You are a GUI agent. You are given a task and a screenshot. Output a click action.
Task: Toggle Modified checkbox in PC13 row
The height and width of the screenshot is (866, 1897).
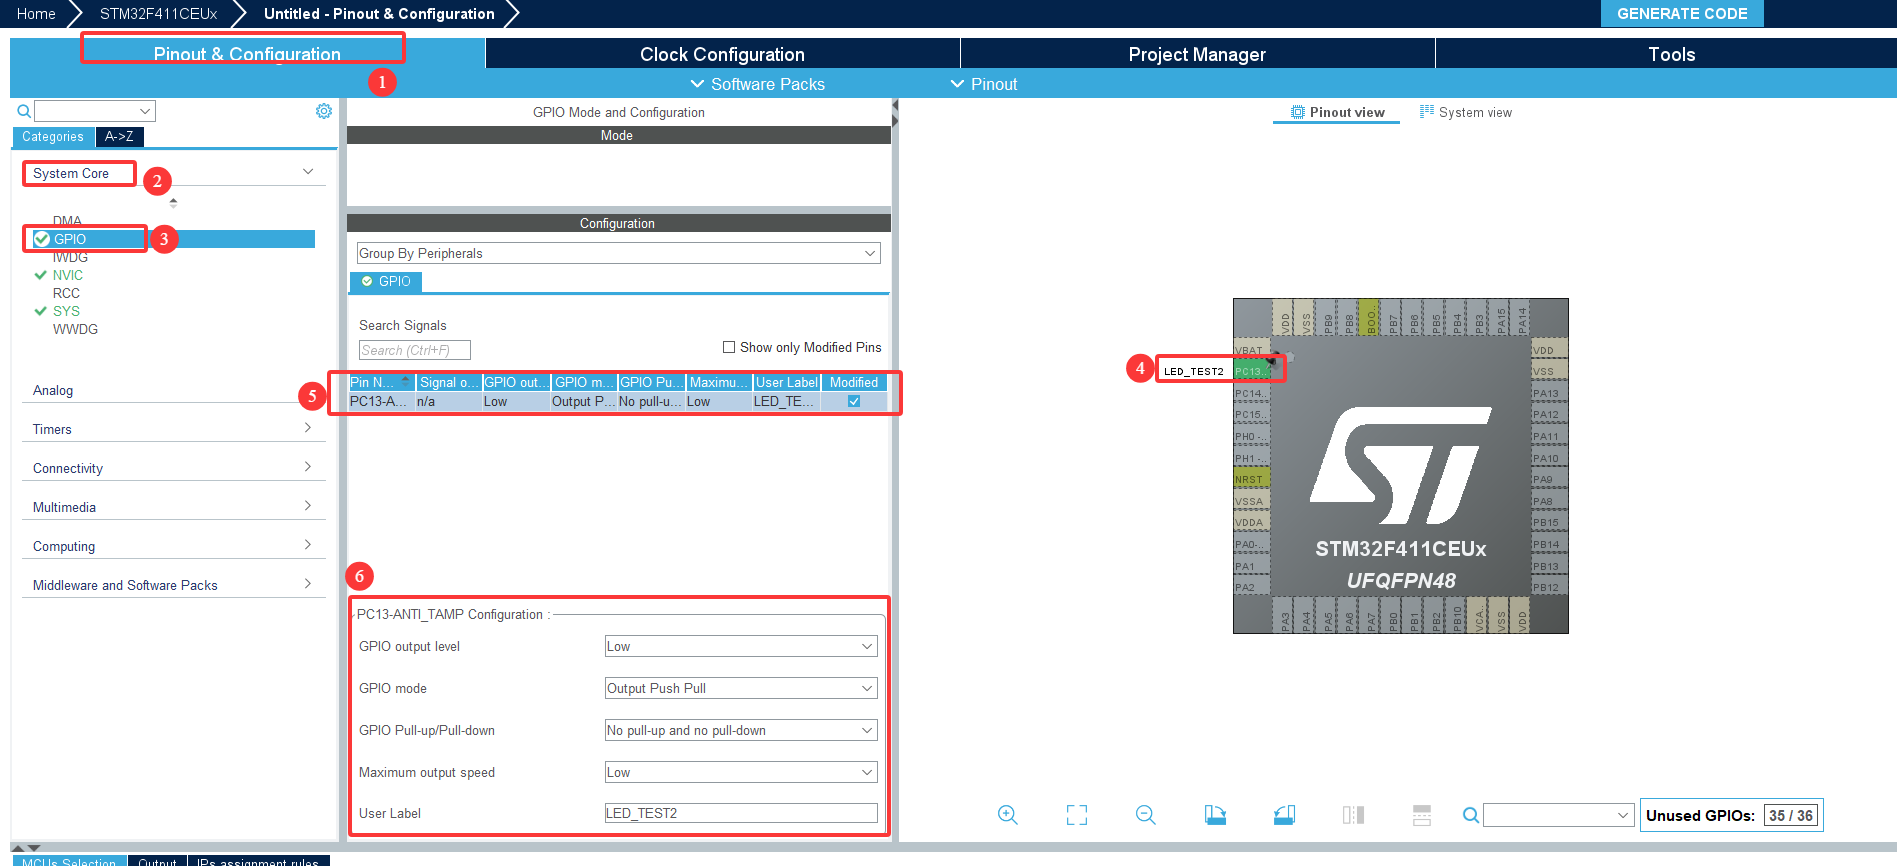pyautogui.click(x=854, y=401)
